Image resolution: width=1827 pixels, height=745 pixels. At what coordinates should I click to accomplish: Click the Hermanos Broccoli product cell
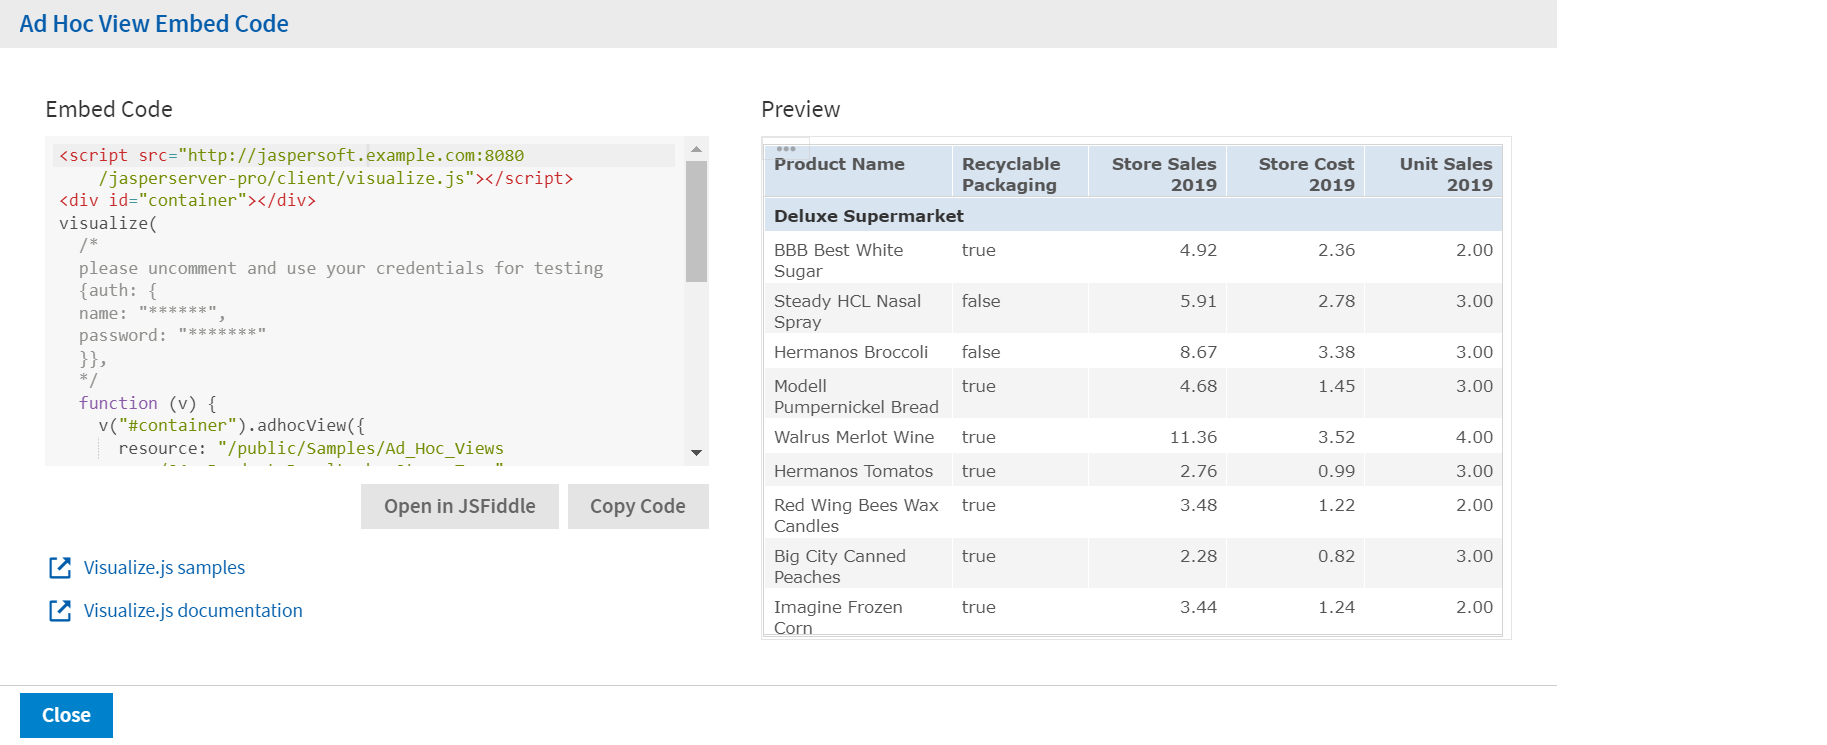point(858,352)
